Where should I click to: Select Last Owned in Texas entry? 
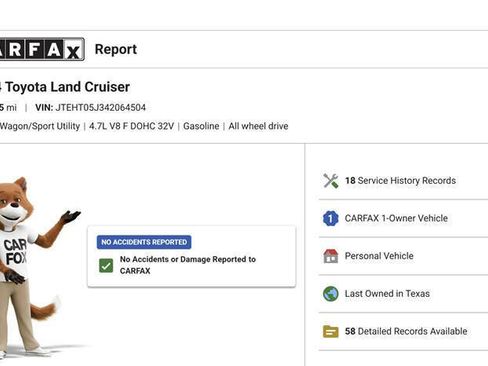[x=403, y=294]
